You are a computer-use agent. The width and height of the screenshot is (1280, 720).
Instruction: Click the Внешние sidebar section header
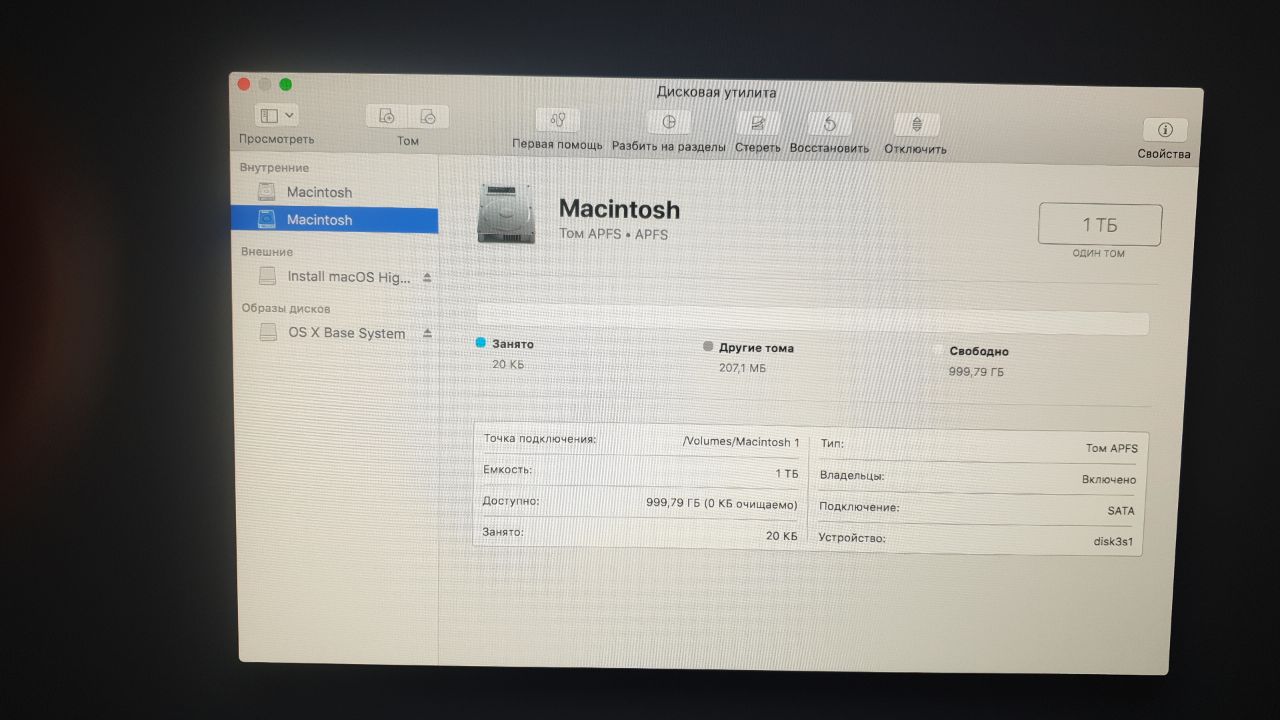(267, 252)
